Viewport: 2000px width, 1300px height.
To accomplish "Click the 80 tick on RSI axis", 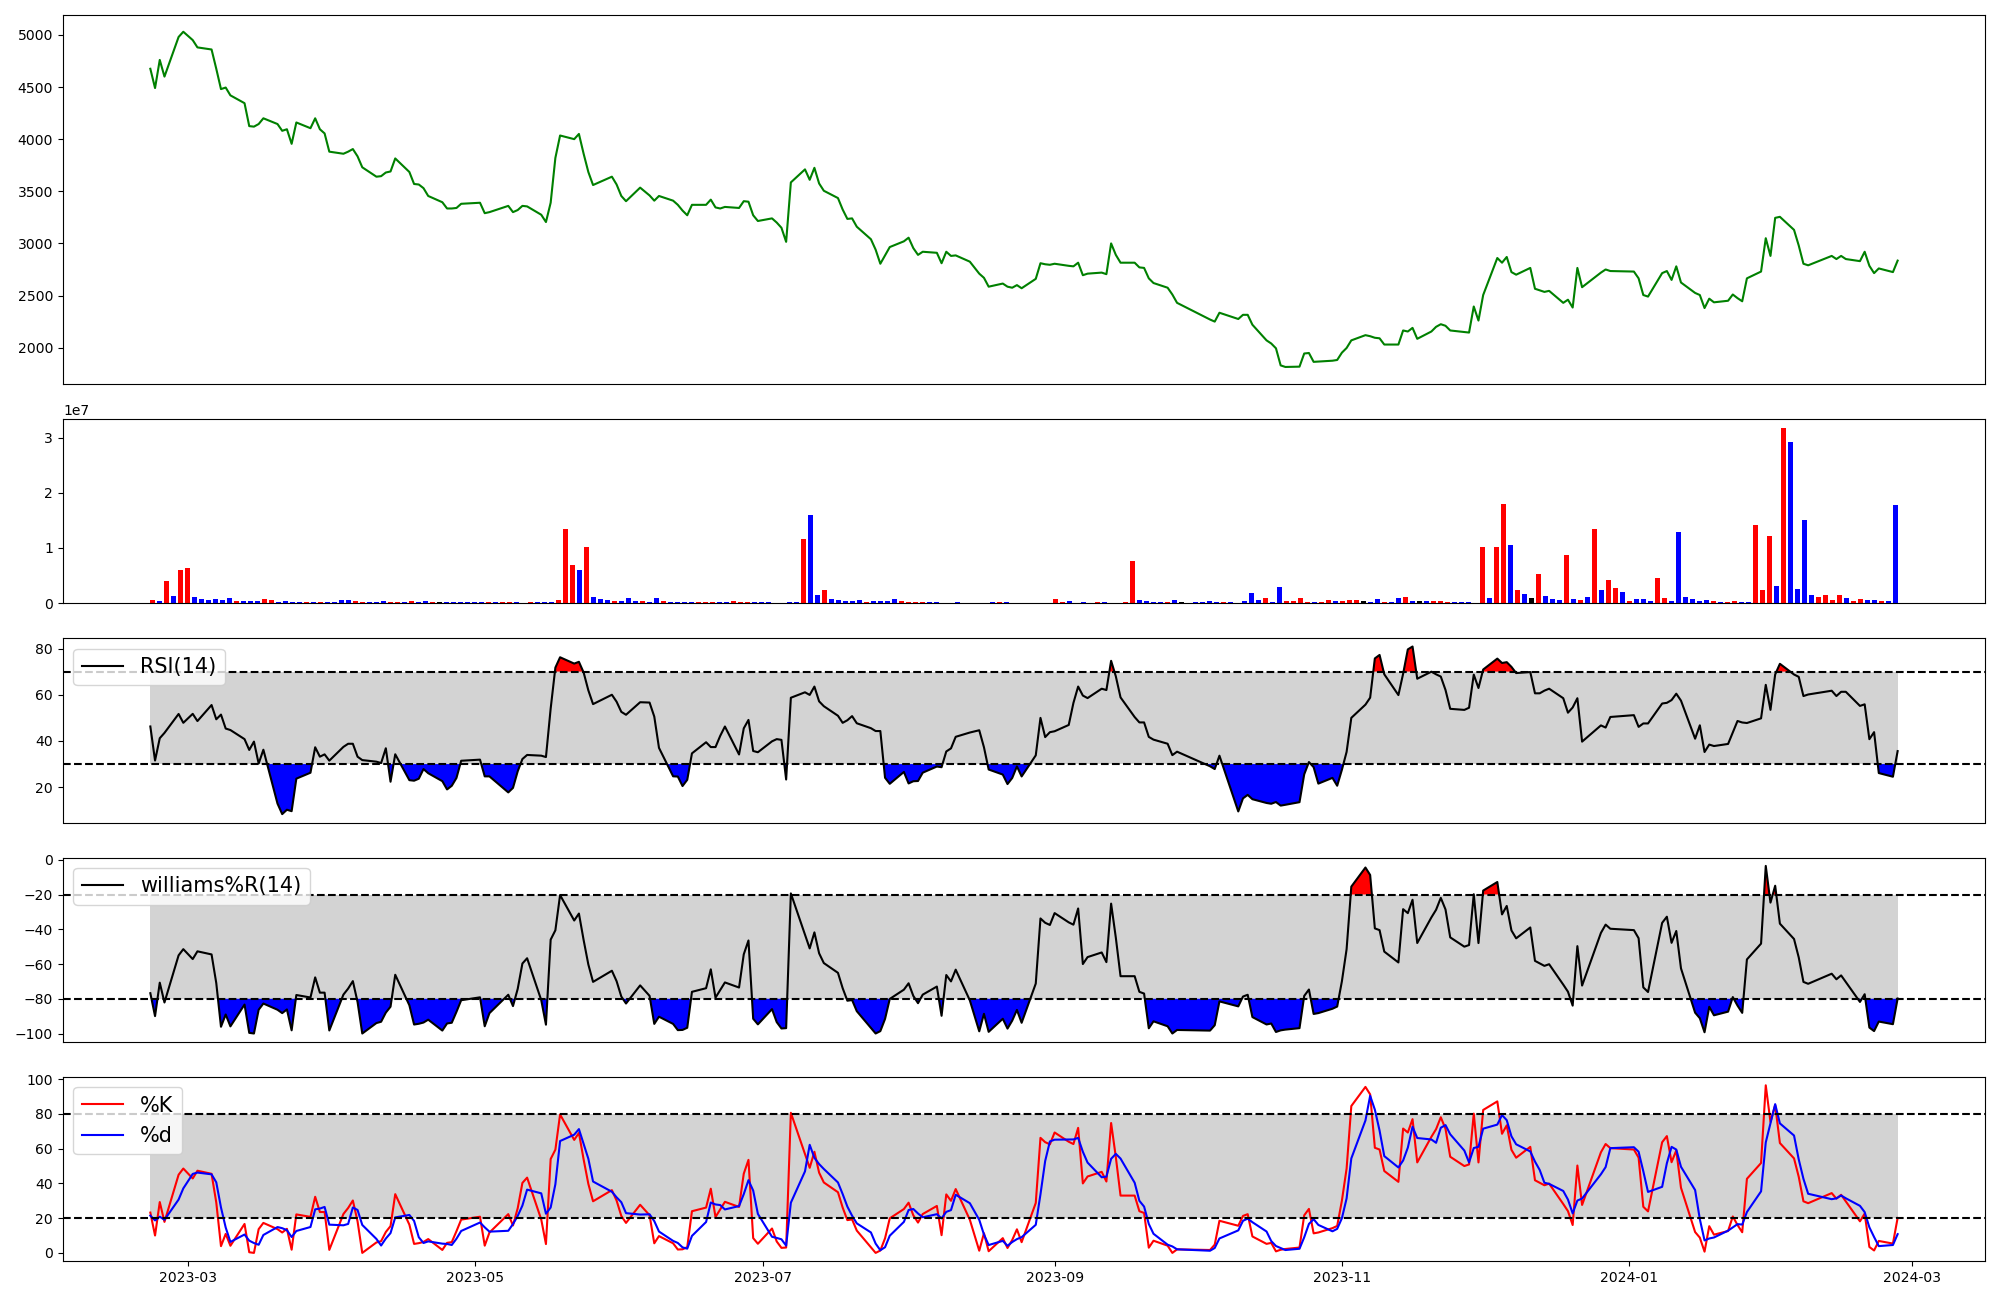I will [x=44, y=650].
